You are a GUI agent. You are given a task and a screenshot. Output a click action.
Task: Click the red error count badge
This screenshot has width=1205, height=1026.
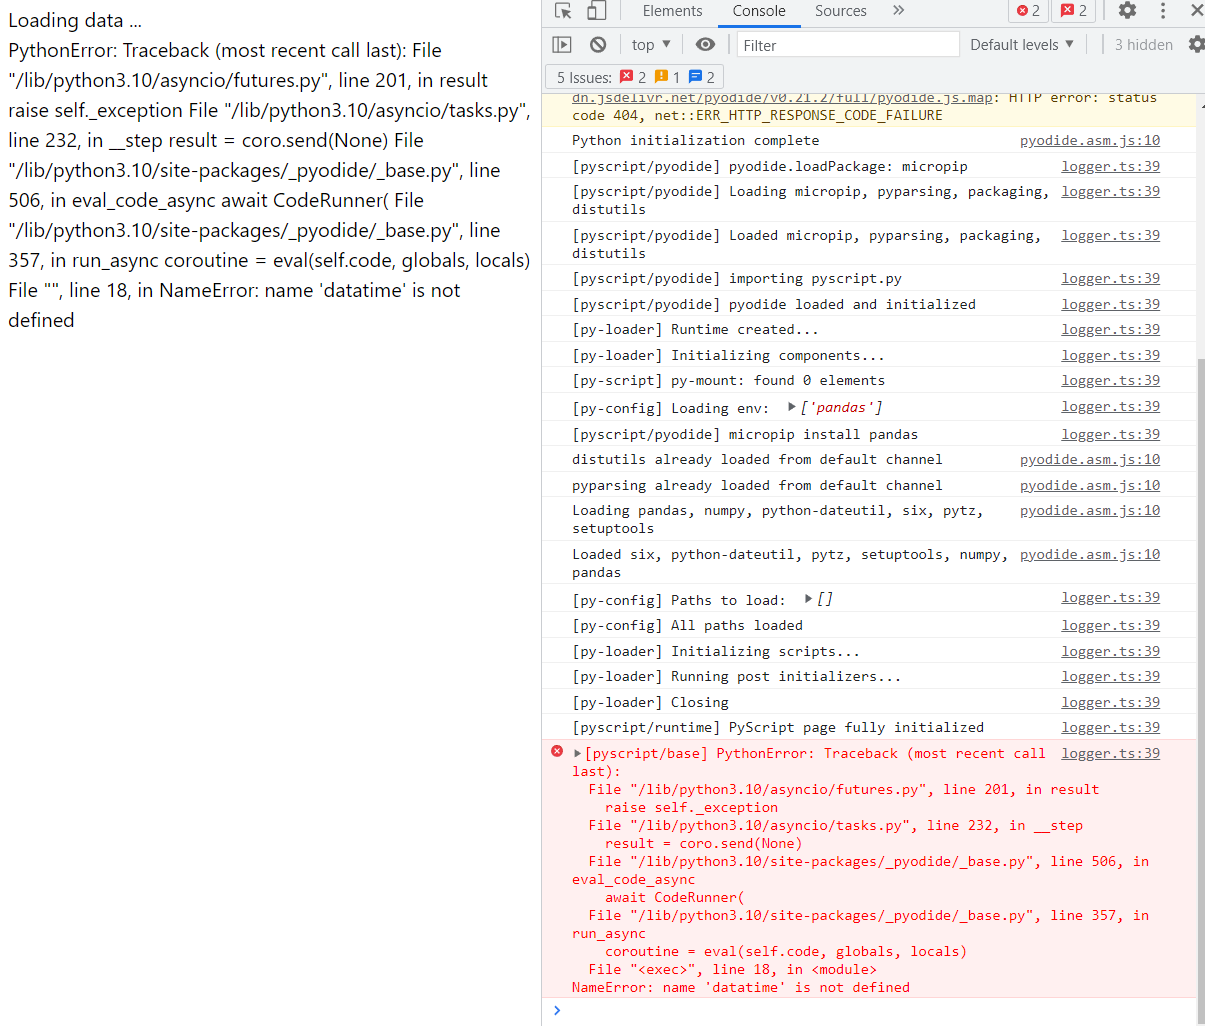1028,11
